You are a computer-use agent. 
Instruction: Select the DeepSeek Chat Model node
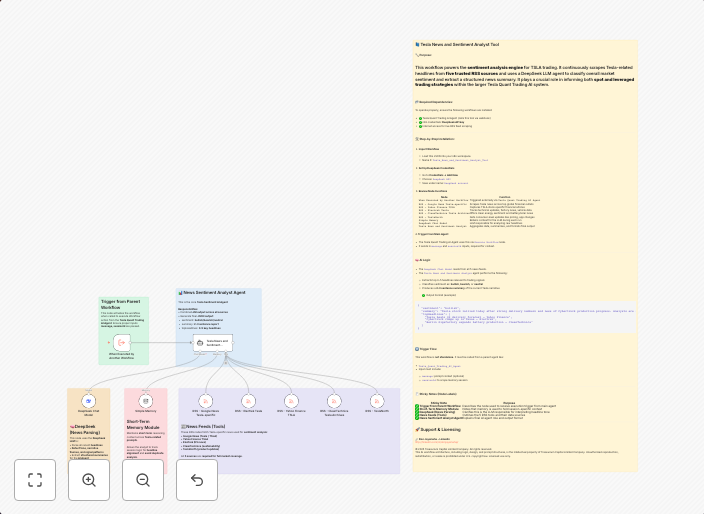(x=89, y=400)
